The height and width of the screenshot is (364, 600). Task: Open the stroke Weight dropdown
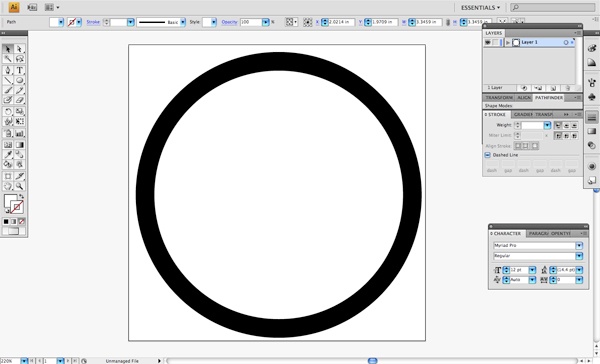[x=547, y=125]
